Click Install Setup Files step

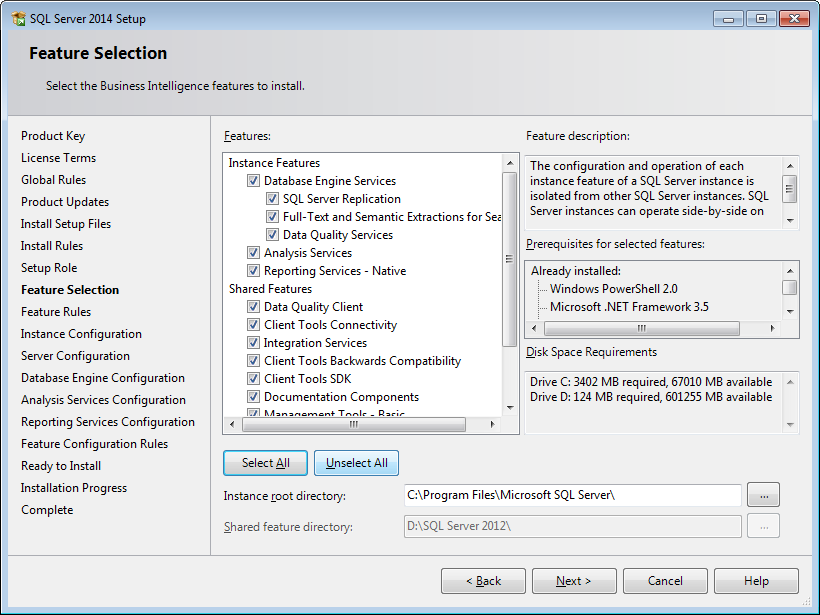pos(66,224)
